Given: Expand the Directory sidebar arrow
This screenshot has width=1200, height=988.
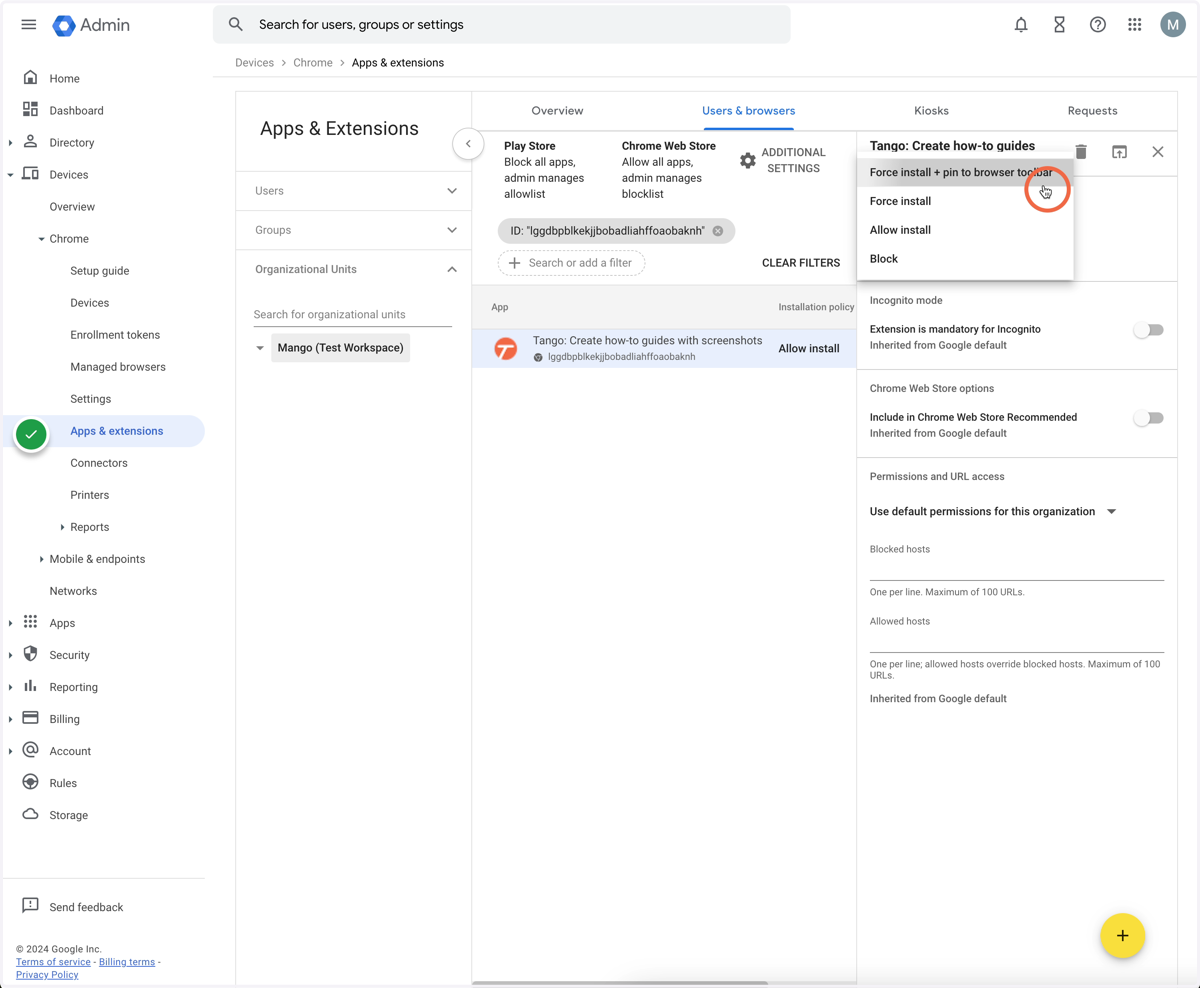Looking at the screenshot, I should pyautogui.click(x=10, y=143).
